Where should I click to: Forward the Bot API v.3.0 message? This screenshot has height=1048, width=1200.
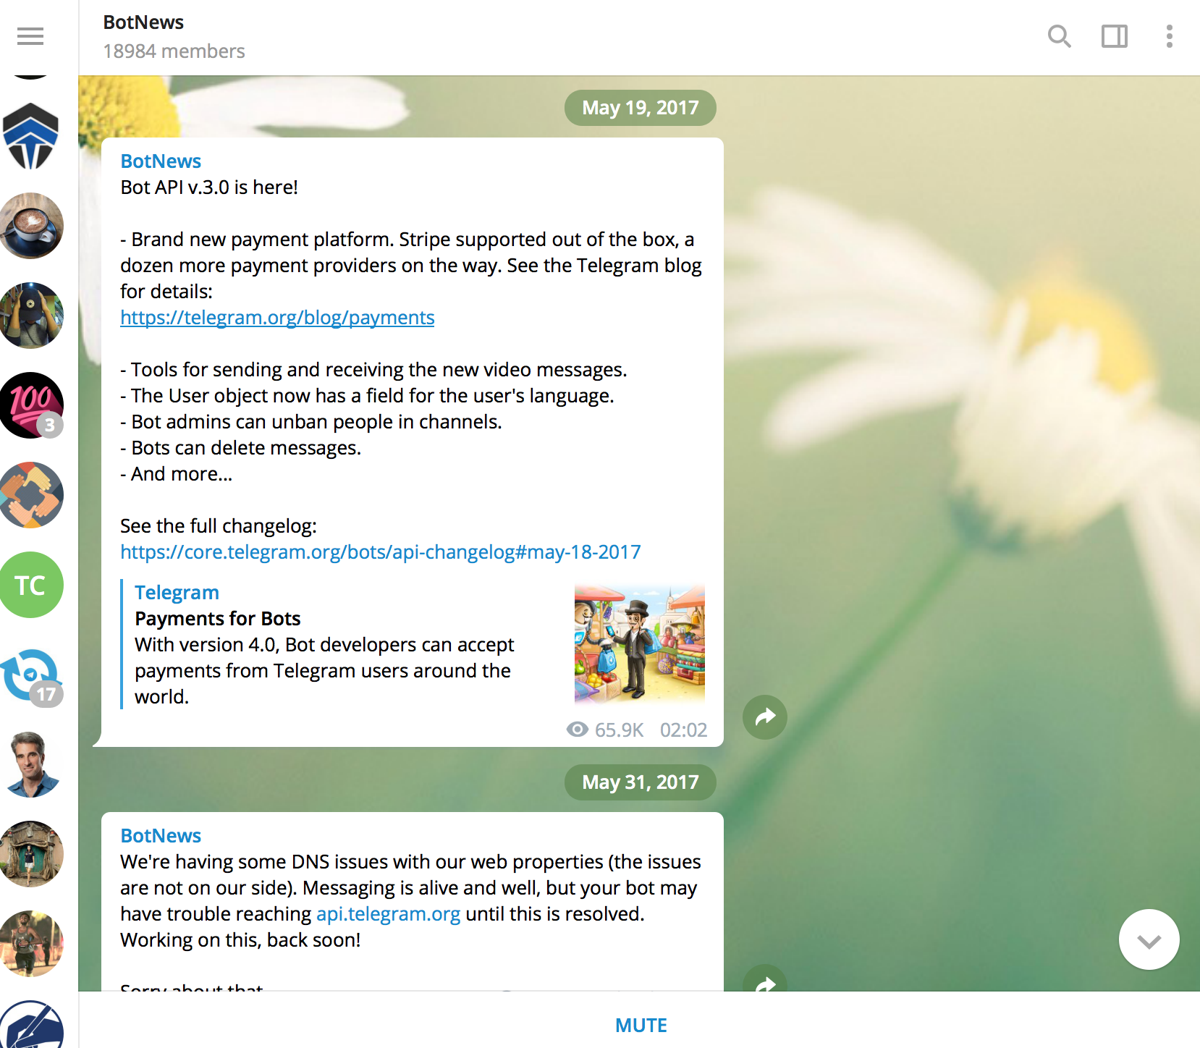765,717
